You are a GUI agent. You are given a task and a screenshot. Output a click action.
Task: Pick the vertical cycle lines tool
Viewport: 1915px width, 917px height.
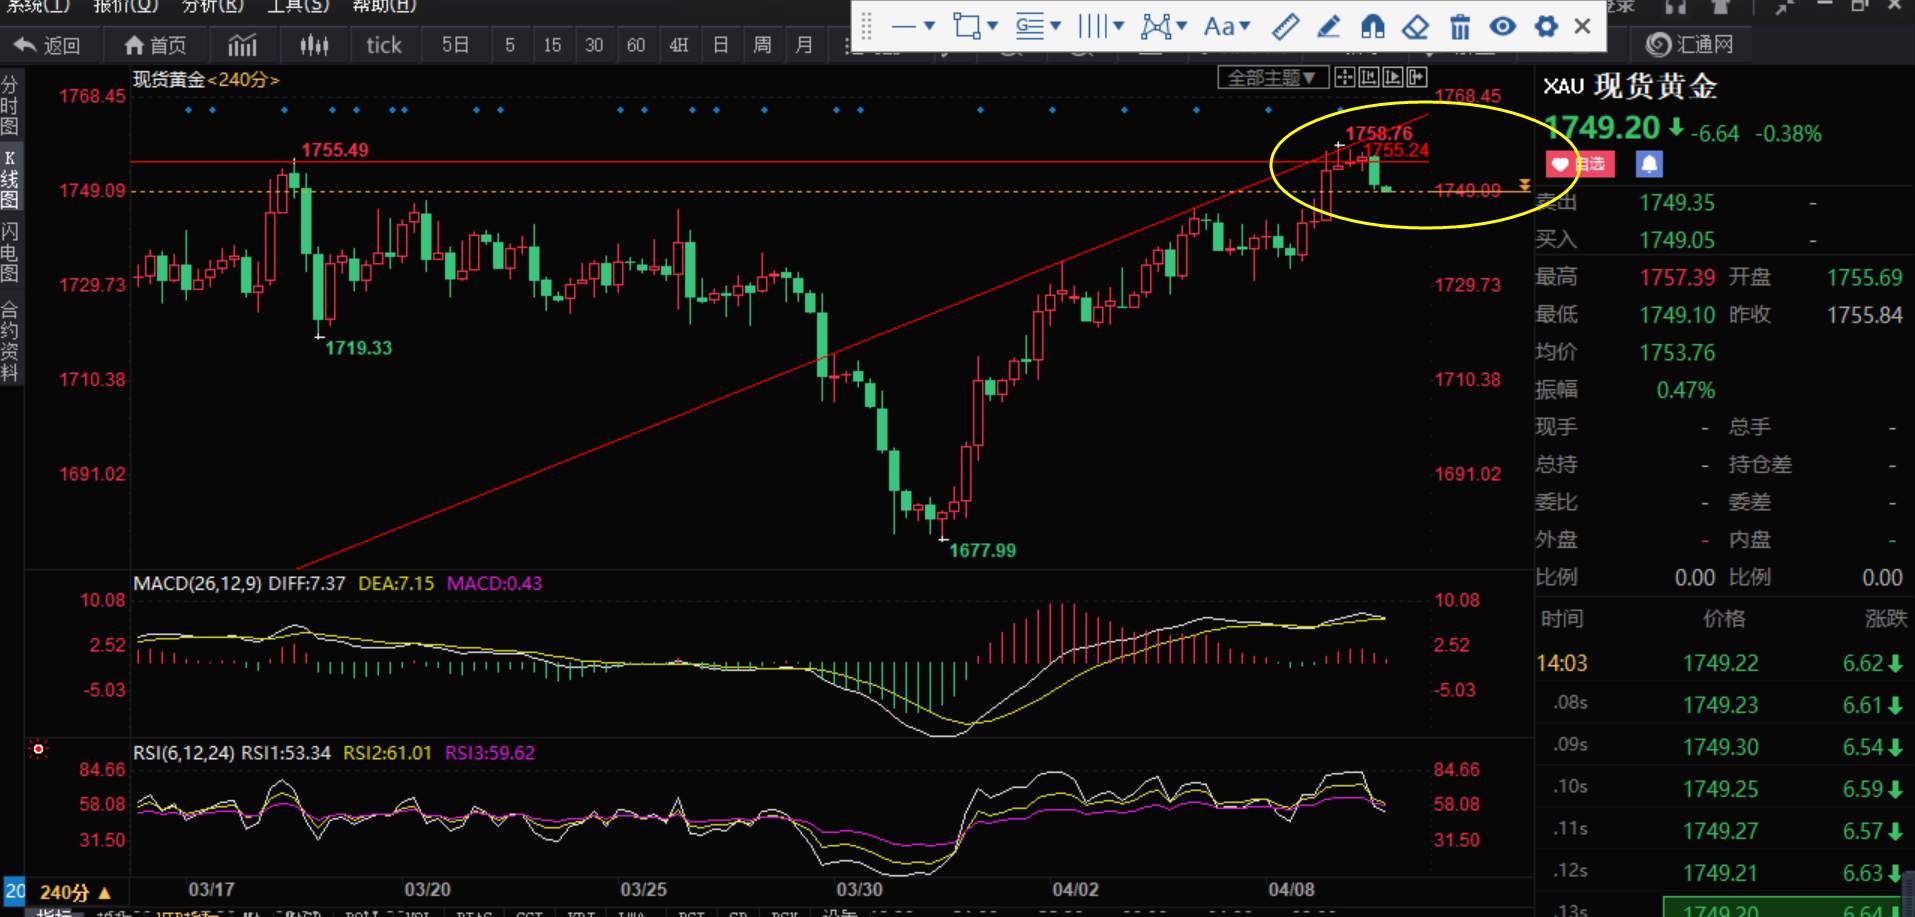point(1092,26)
